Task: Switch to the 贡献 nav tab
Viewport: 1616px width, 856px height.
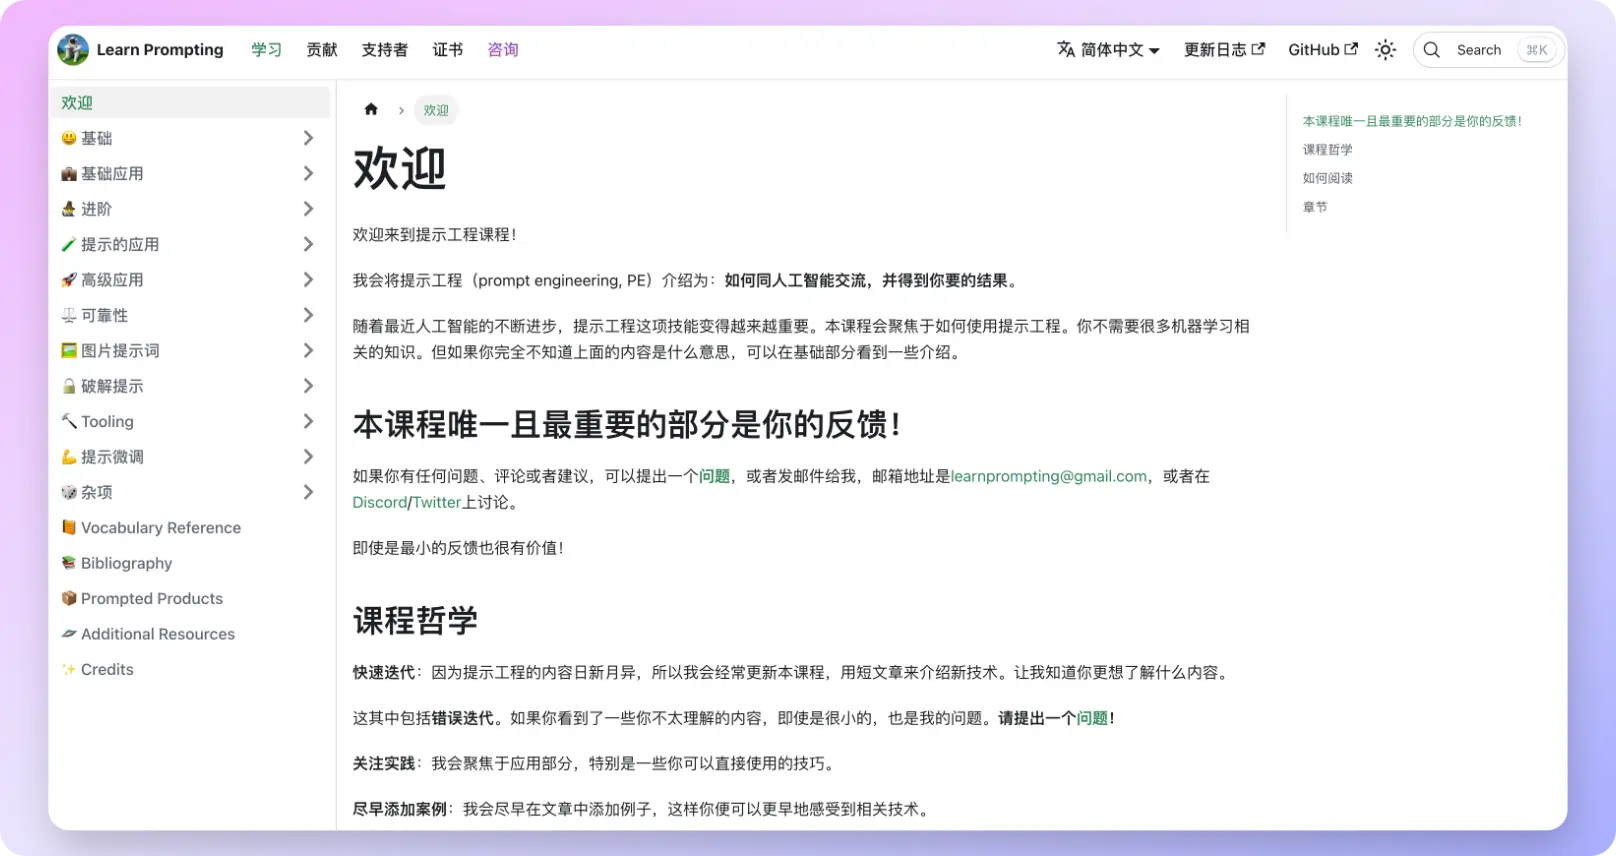Action: [322, 50]
